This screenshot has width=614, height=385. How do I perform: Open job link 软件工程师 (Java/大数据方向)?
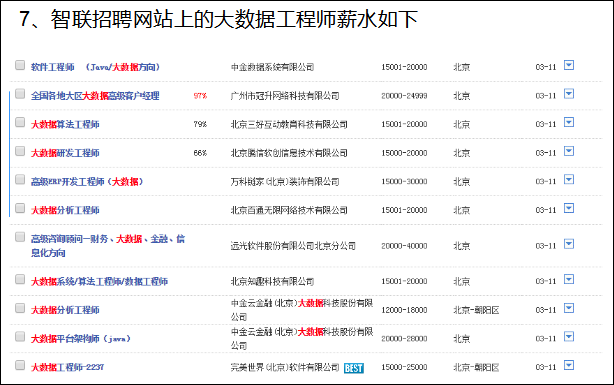coord(96,67)
